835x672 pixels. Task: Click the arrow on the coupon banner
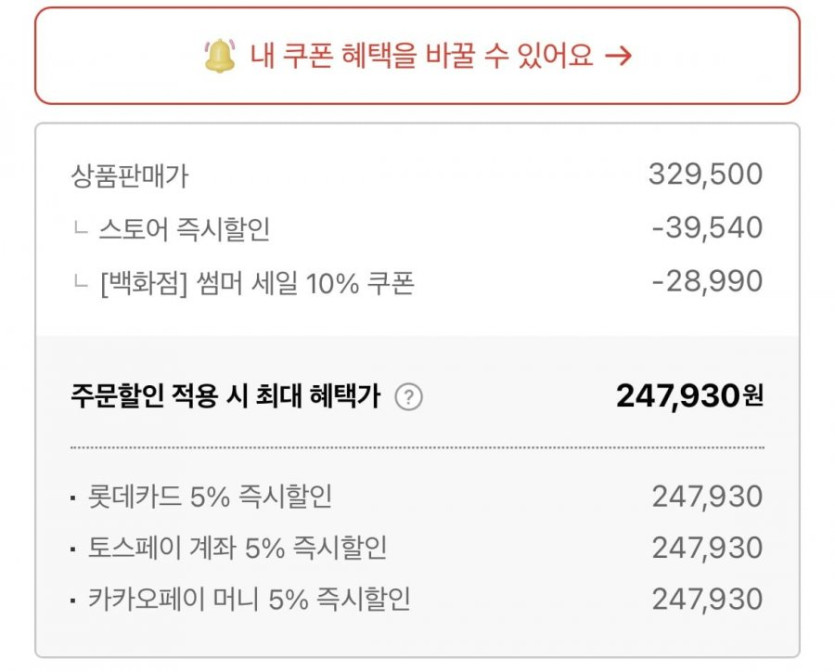(618, 56)
